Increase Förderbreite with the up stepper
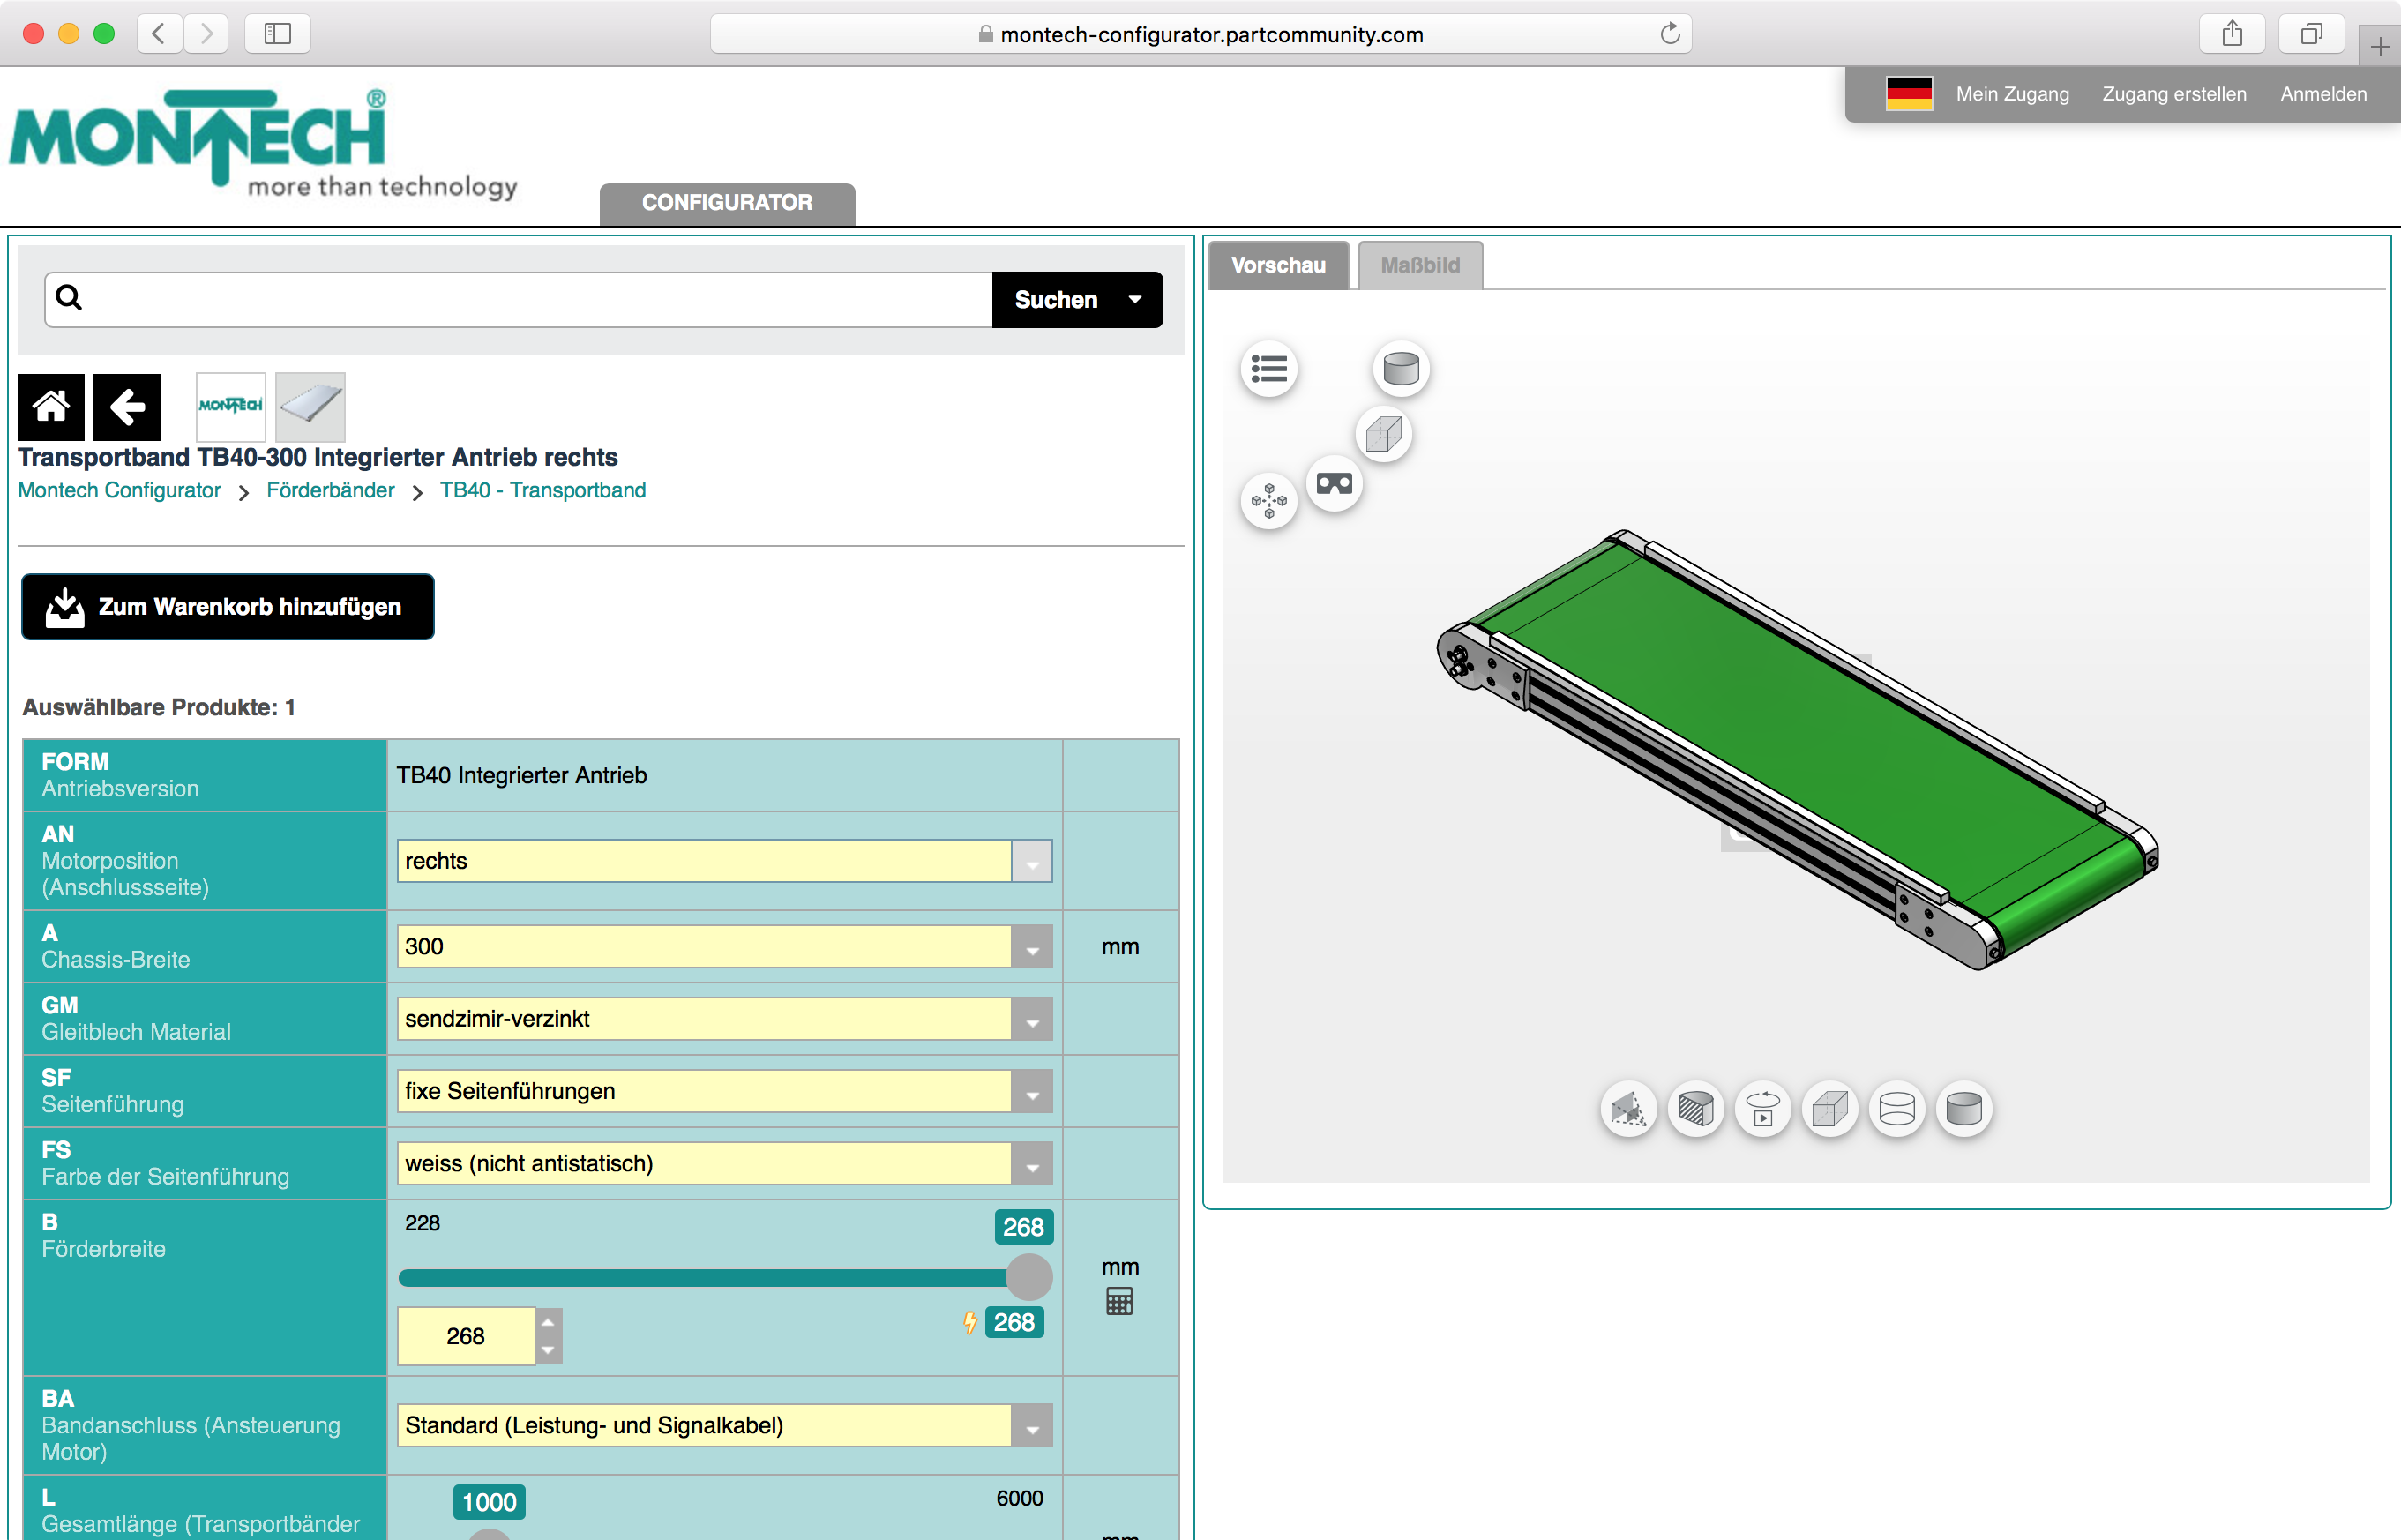Image resolution: width=2401 pixels, height=1540 pixels. coord(548,1322)
